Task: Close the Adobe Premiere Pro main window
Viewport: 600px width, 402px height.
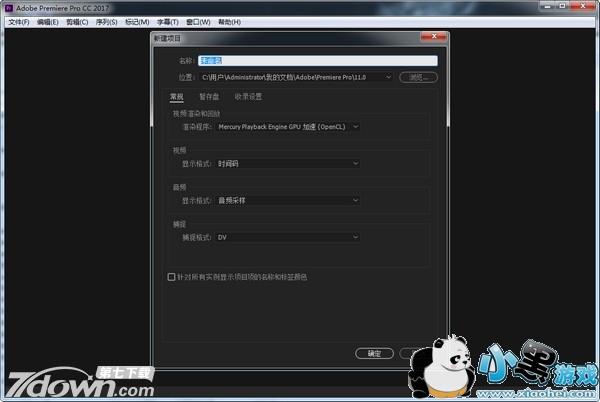Action: click(583, 6)
